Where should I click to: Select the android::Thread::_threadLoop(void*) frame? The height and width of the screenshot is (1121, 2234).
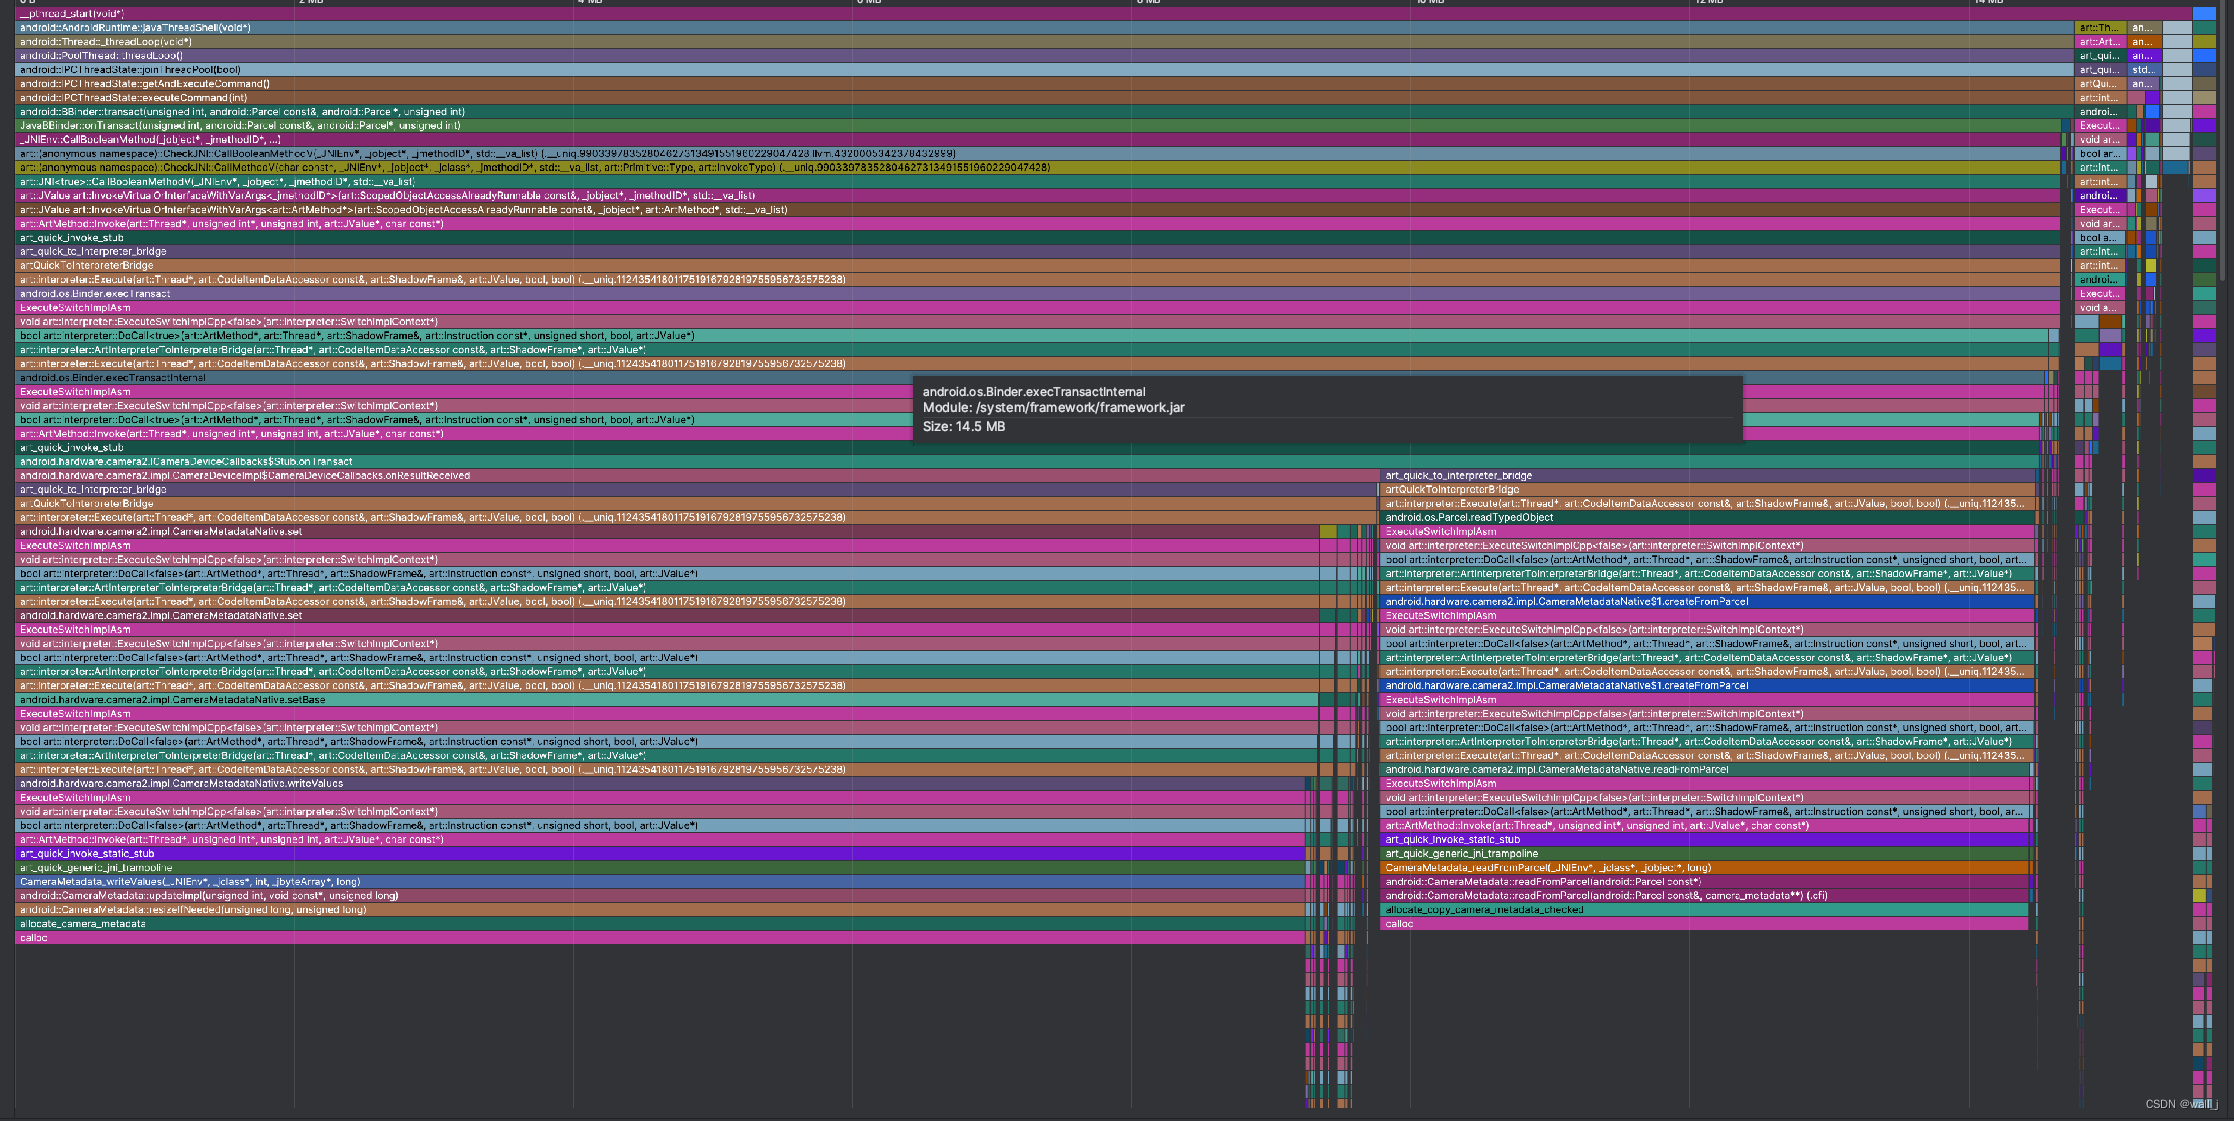point(1045,42)
